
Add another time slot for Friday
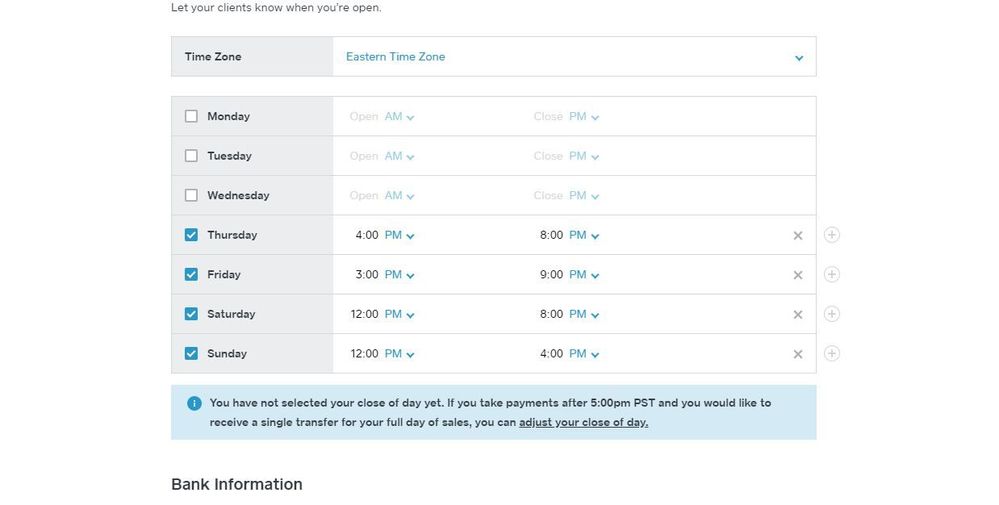tap(832, 274)
